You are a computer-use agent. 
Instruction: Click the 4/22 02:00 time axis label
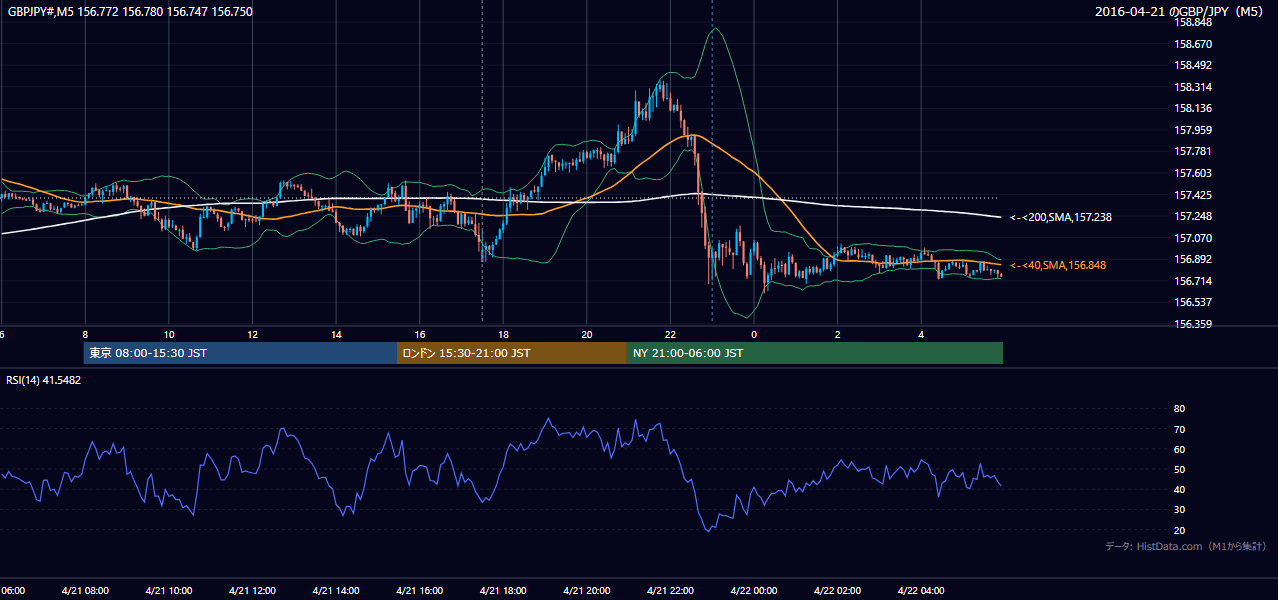[x=838, y=590]
